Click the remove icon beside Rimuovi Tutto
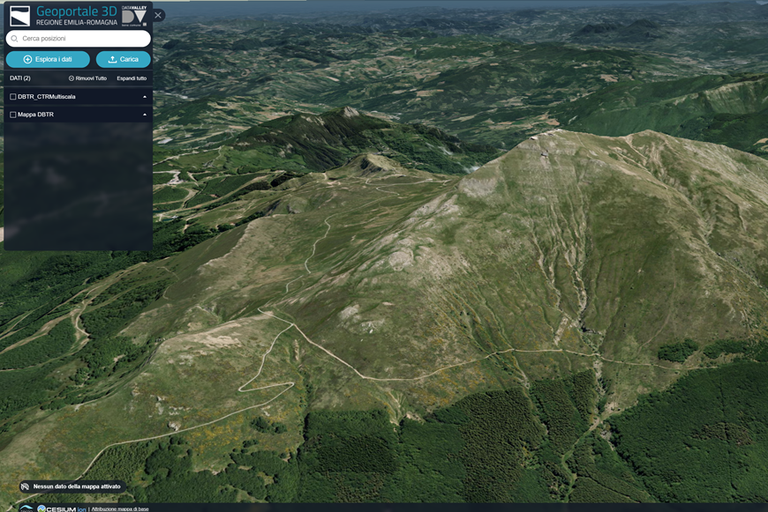Viewport: 768px width, 512px height. tap(71, 78)
